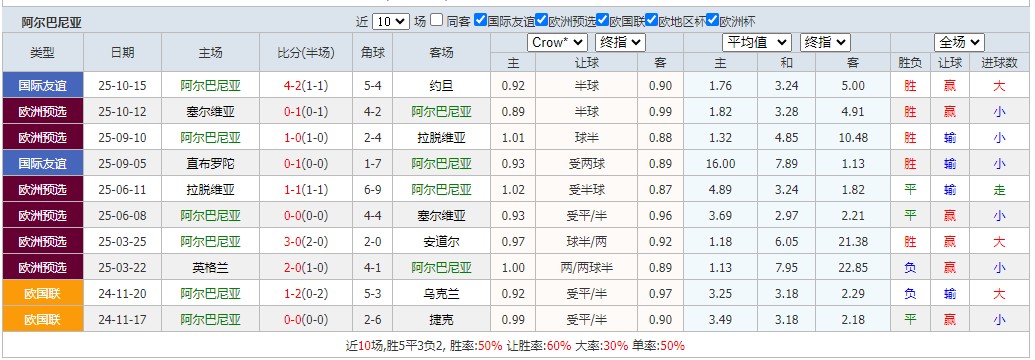Uncheck the 欧地区杯 filter checkbox
The image size is (1035, 360).
pyautogui.click(x=651, y=20)
